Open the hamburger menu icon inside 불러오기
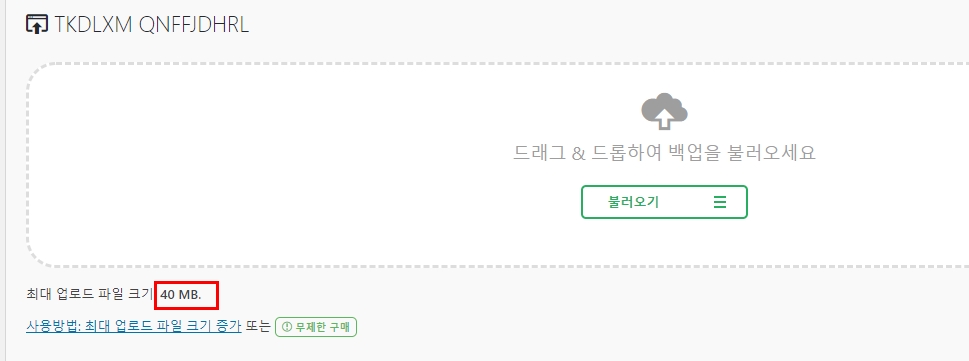 pyautogui.click(x=719, y=202)
